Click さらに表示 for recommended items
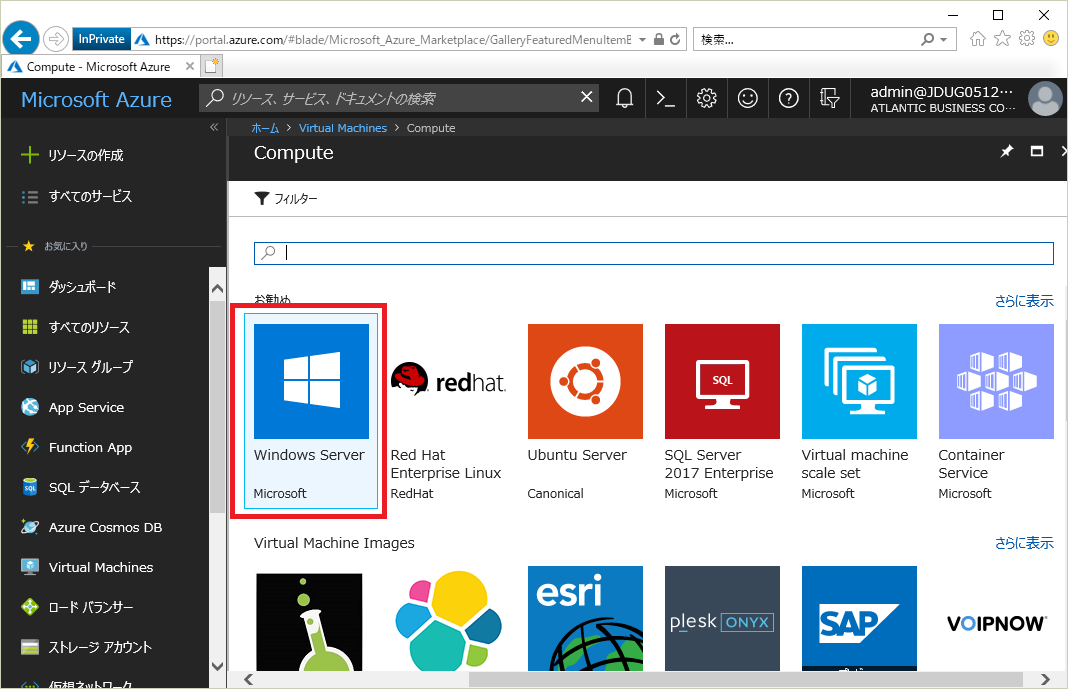 click(1024, 301)
